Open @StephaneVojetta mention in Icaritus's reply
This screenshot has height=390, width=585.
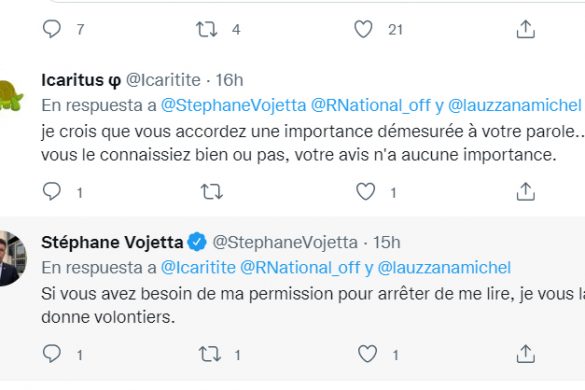[x=233, y=106]
